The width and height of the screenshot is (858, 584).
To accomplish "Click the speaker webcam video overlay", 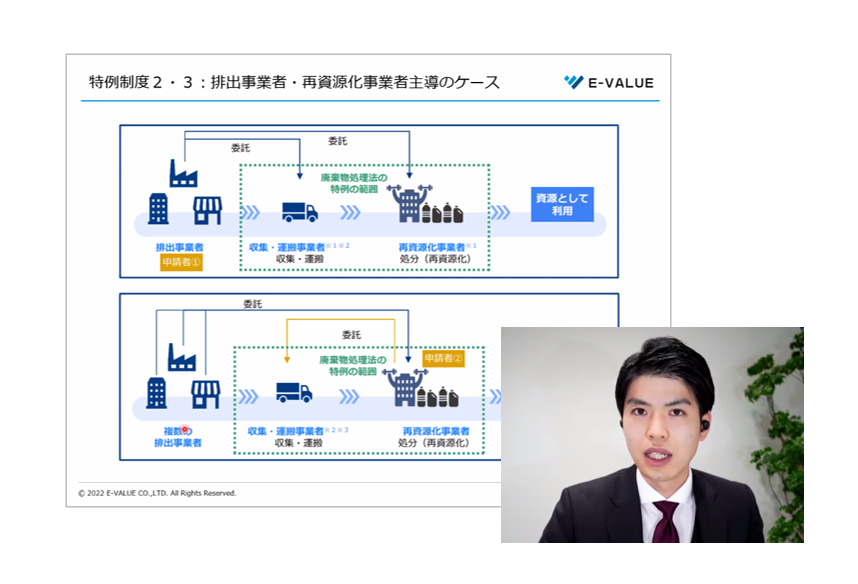I will (652, 435).
